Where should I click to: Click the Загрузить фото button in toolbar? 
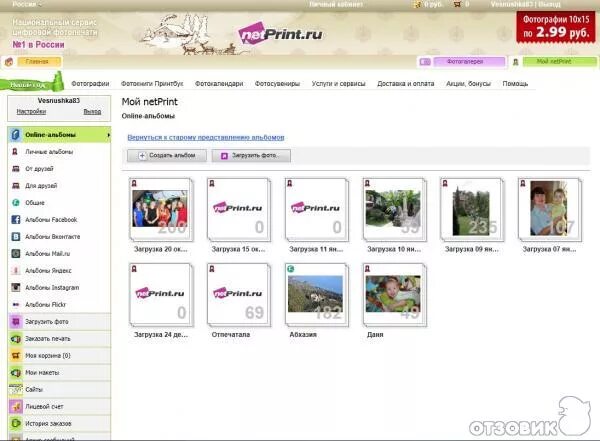(x=251, y=155)
